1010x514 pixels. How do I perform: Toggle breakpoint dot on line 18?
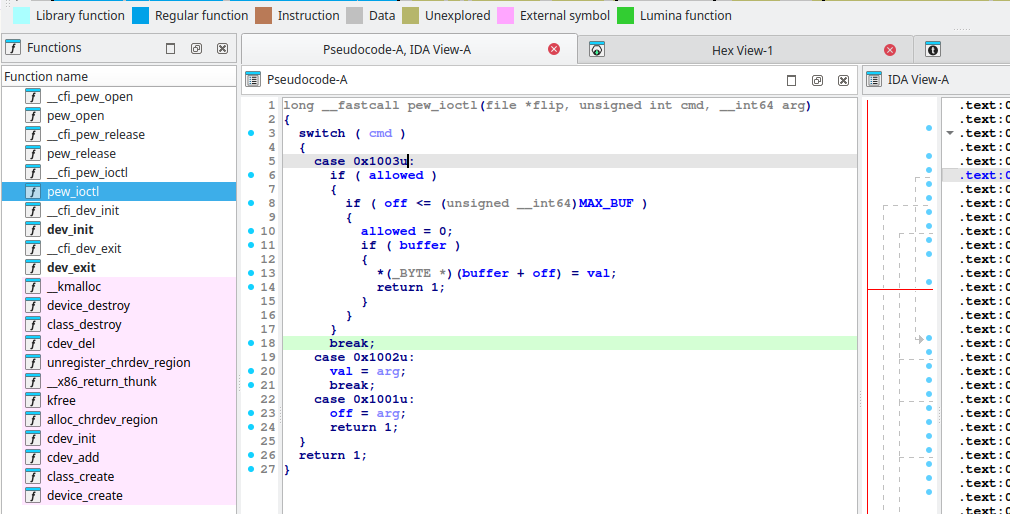point(251,343)
